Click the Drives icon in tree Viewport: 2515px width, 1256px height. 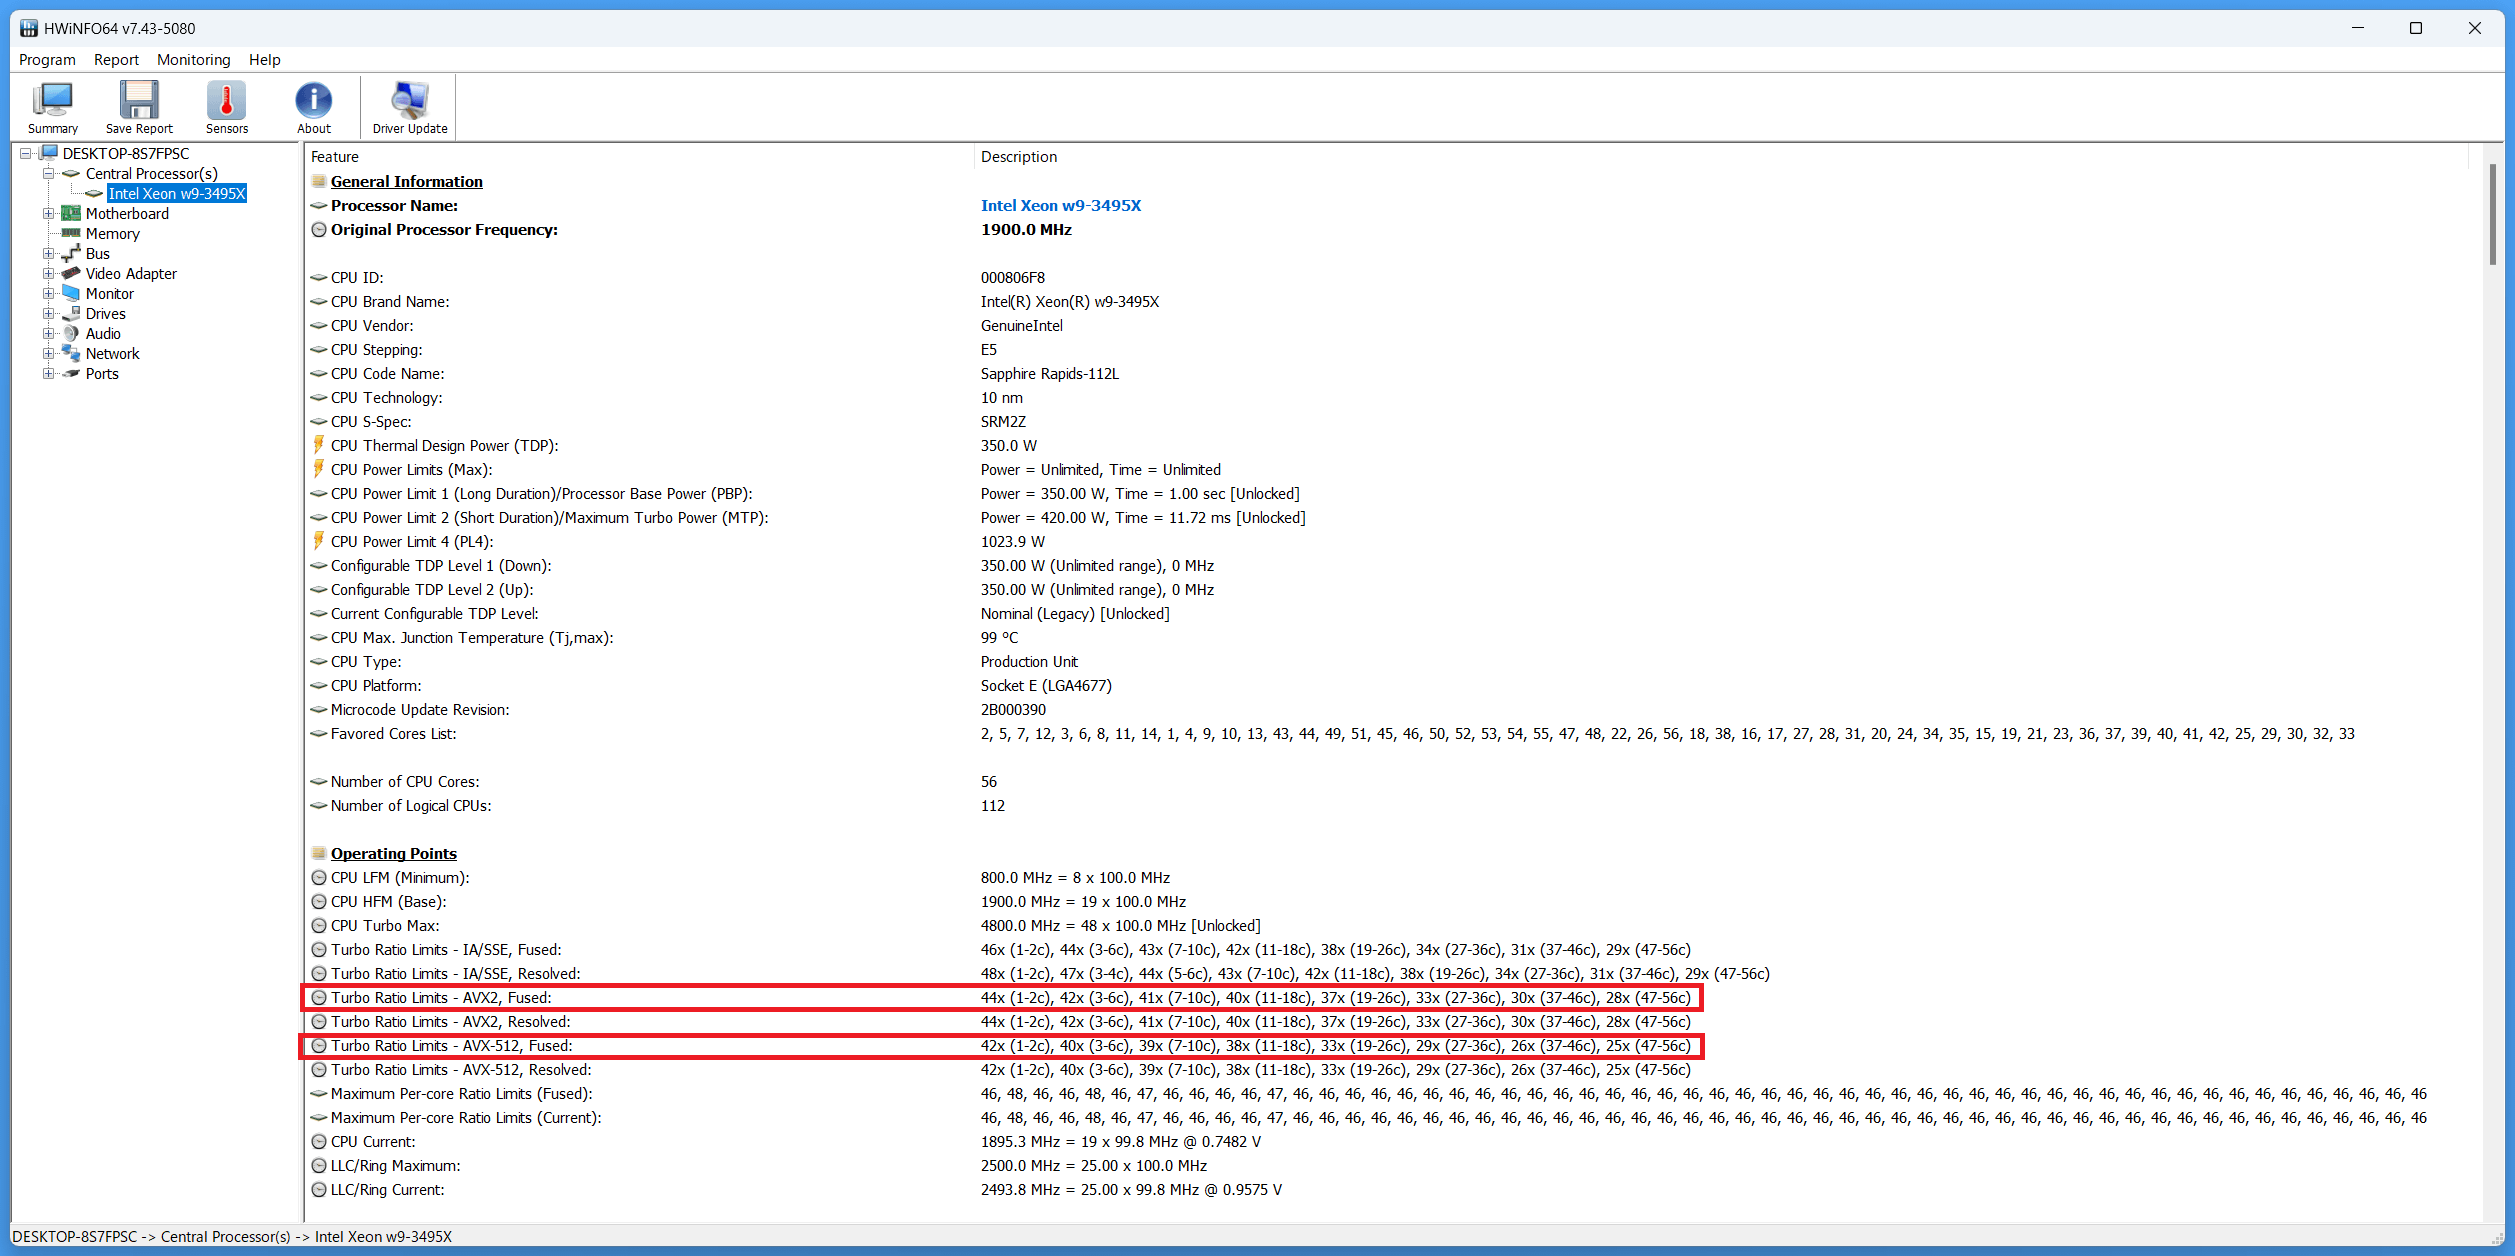pyautogui.click(x=71, y=313)
